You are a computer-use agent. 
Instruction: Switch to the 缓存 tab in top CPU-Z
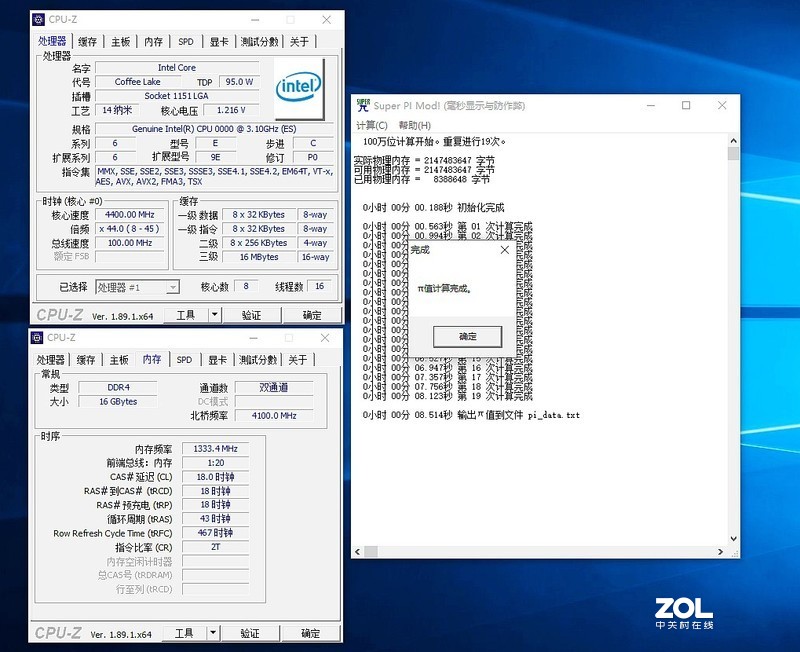point(85,41)
